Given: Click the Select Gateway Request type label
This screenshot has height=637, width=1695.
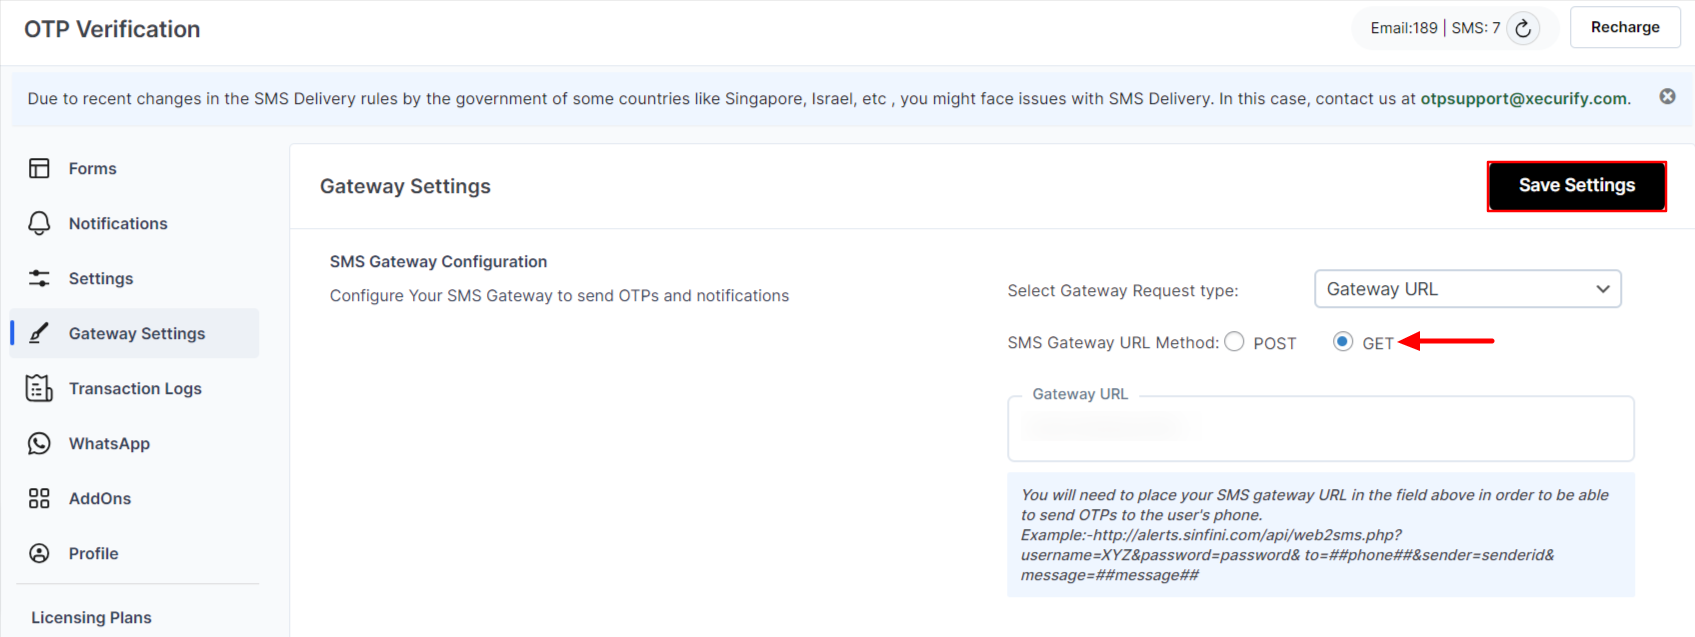Looking at the screenshot, I should coord(1123,291).
